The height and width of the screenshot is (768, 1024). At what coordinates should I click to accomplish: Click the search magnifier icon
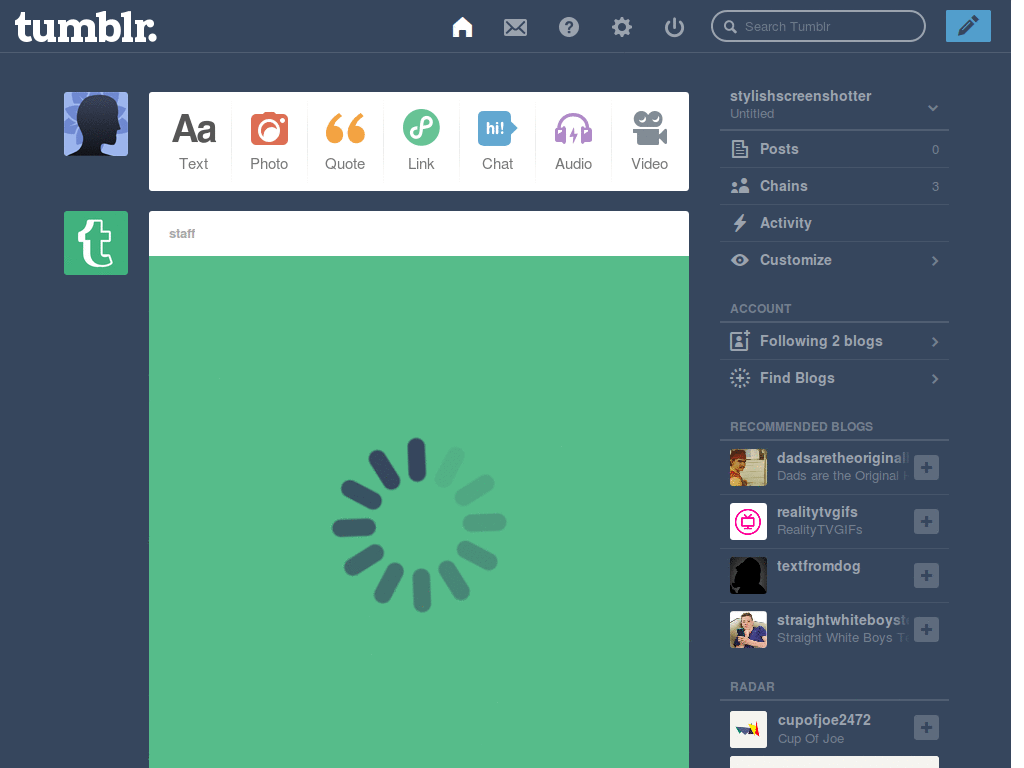click(731, 27)
